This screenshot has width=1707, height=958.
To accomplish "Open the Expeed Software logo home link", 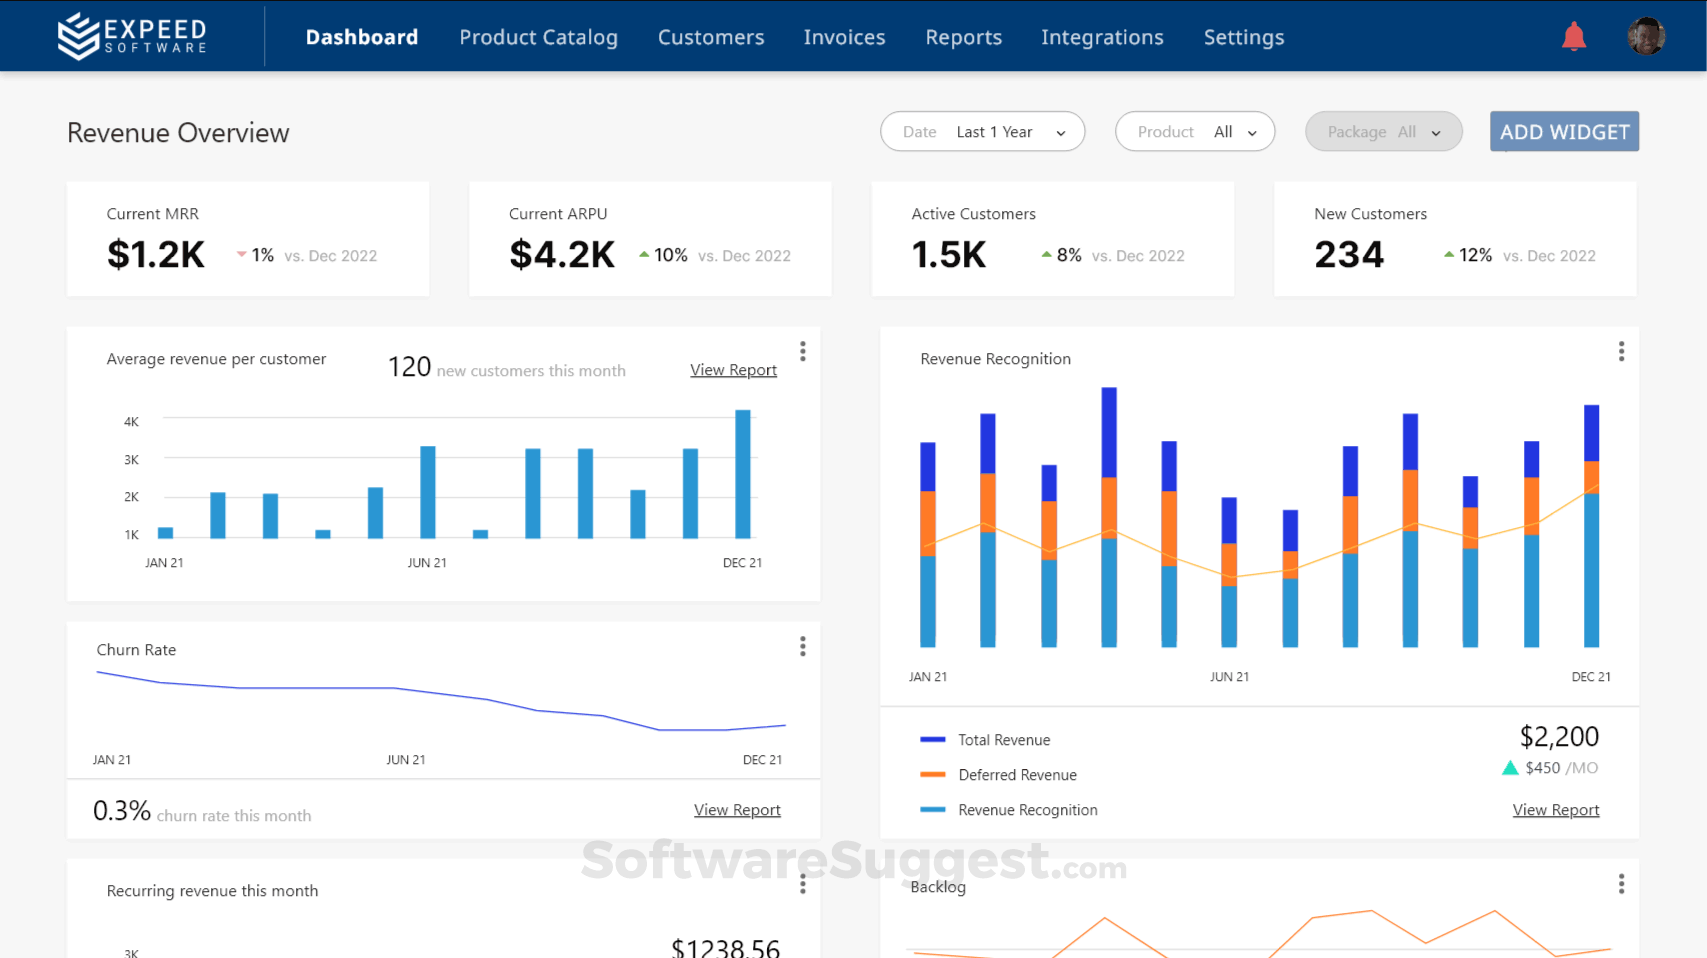I will click(x=132, y=35).
